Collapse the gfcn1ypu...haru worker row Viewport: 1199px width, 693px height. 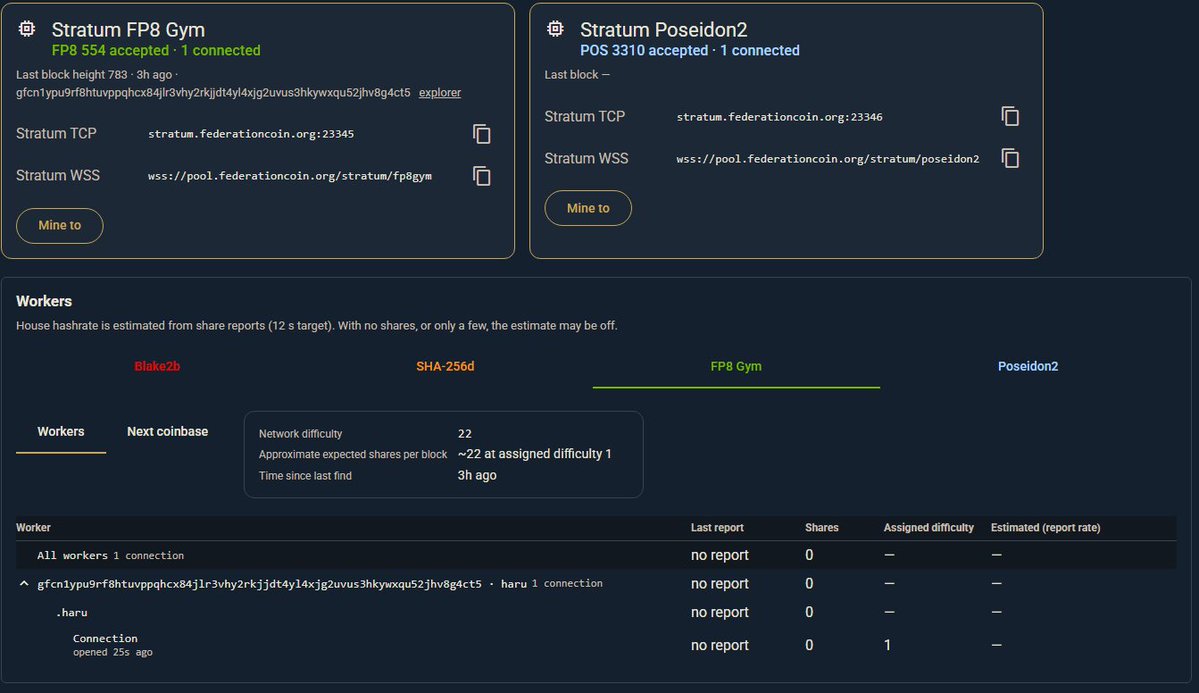[x=24, y=584]
